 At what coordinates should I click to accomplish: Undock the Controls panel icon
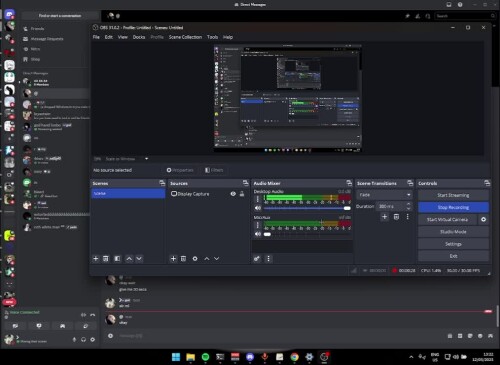click(x=487, y=183)
